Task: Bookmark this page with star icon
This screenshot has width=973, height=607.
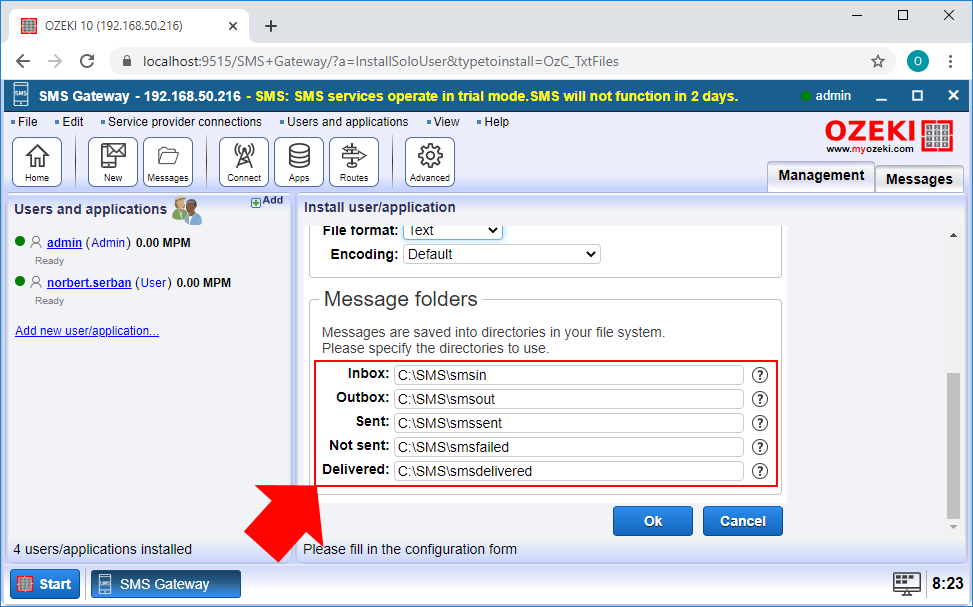Action: pyautogui.click(x=877, y=61)
